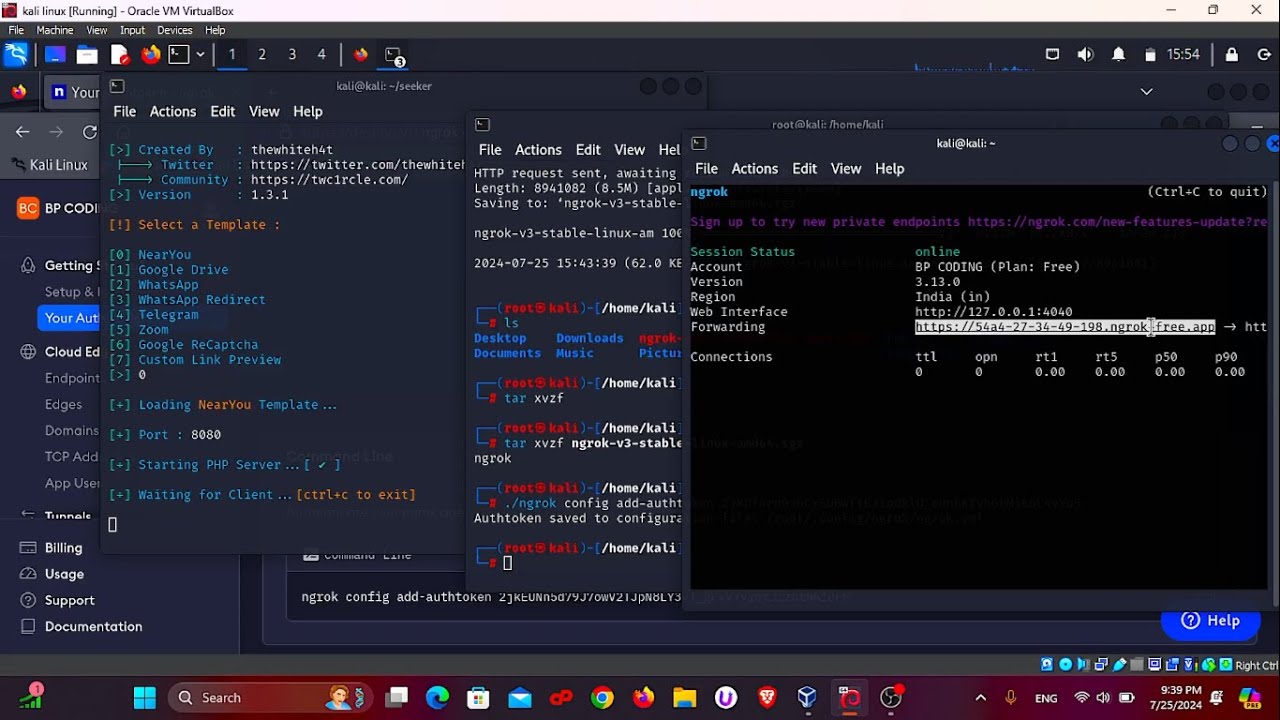This screenshot has height=720, width=1280.
Task: Select the Firefox task button in Kali panel
Action: (x=361, y=54)
